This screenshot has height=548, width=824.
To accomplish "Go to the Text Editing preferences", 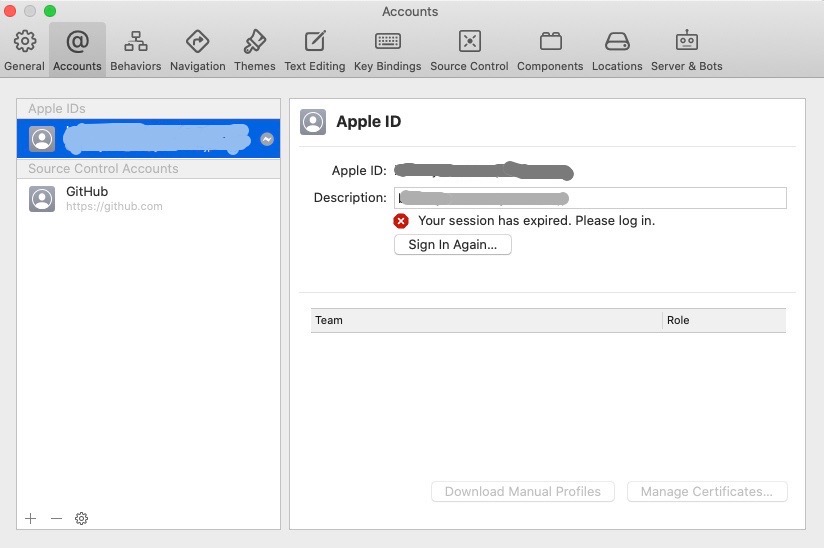I will point(315,50).
